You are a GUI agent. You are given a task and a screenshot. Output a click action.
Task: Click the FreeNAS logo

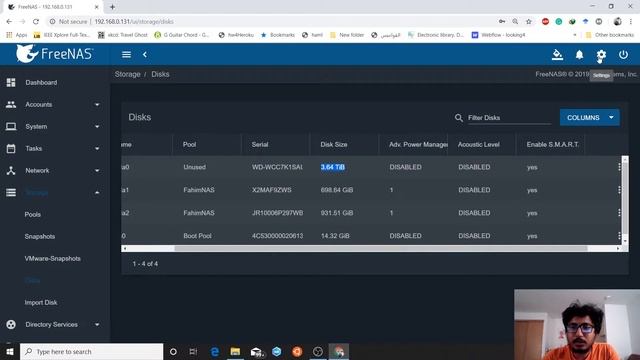pos(54,53)
